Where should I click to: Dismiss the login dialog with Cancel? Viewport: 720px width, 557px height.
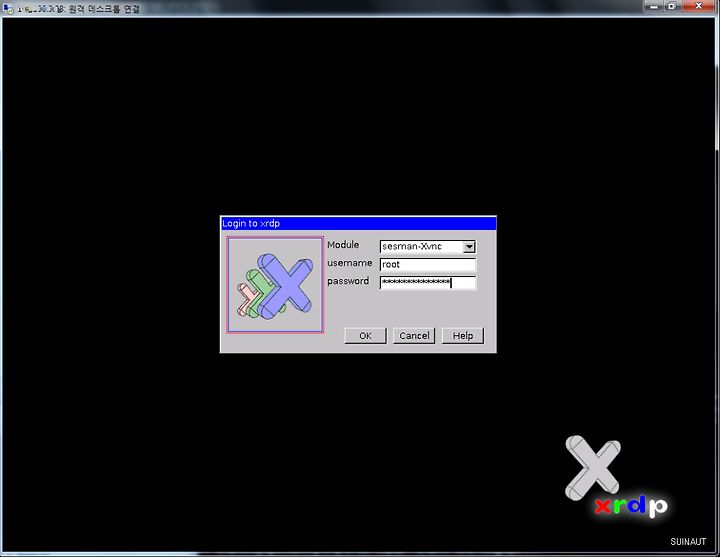click(414, 336)
